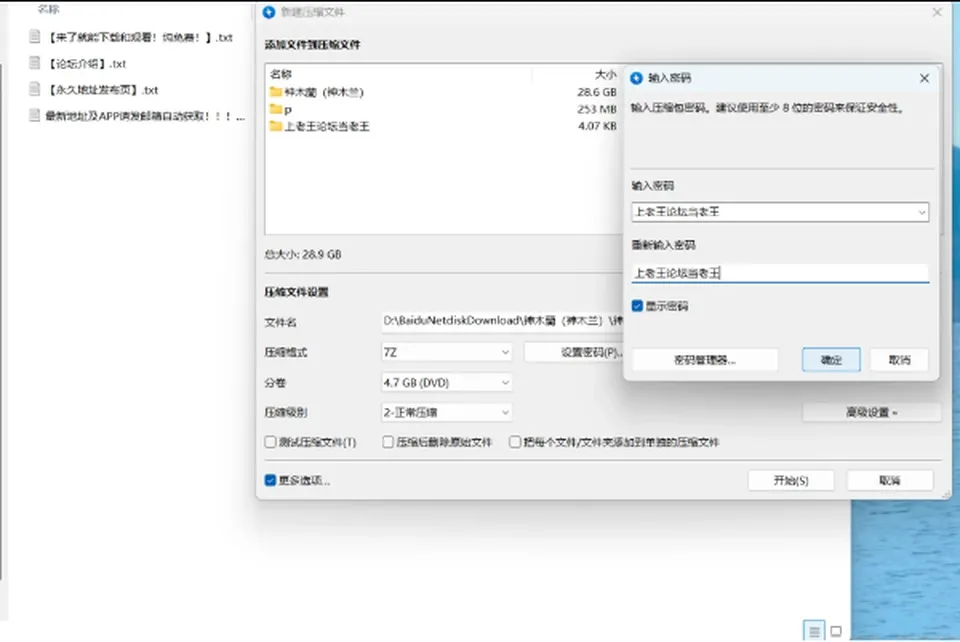Click the 【论坛介绍】.txt file icon
This screenshot has height=642, width=960.
point(35,63)
